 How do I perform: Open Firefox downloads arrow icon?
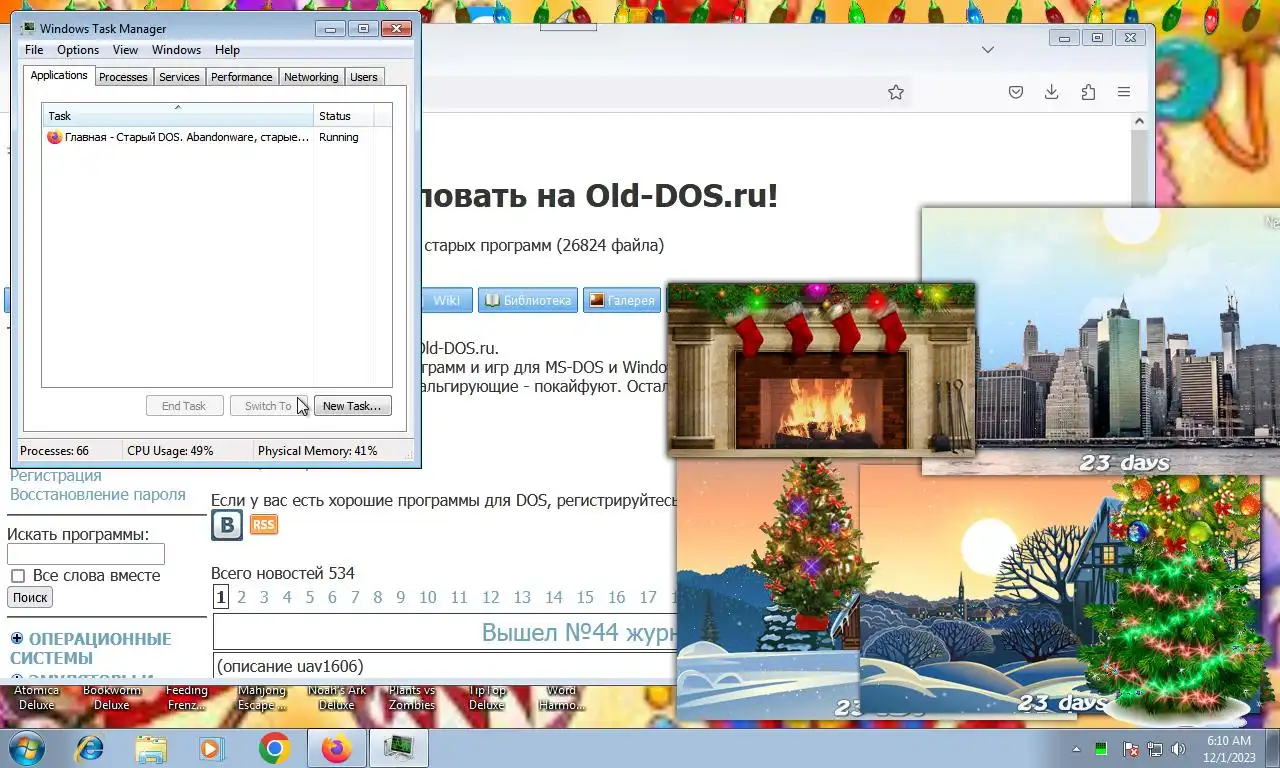pyautogui.click(x=1051, y=92)
